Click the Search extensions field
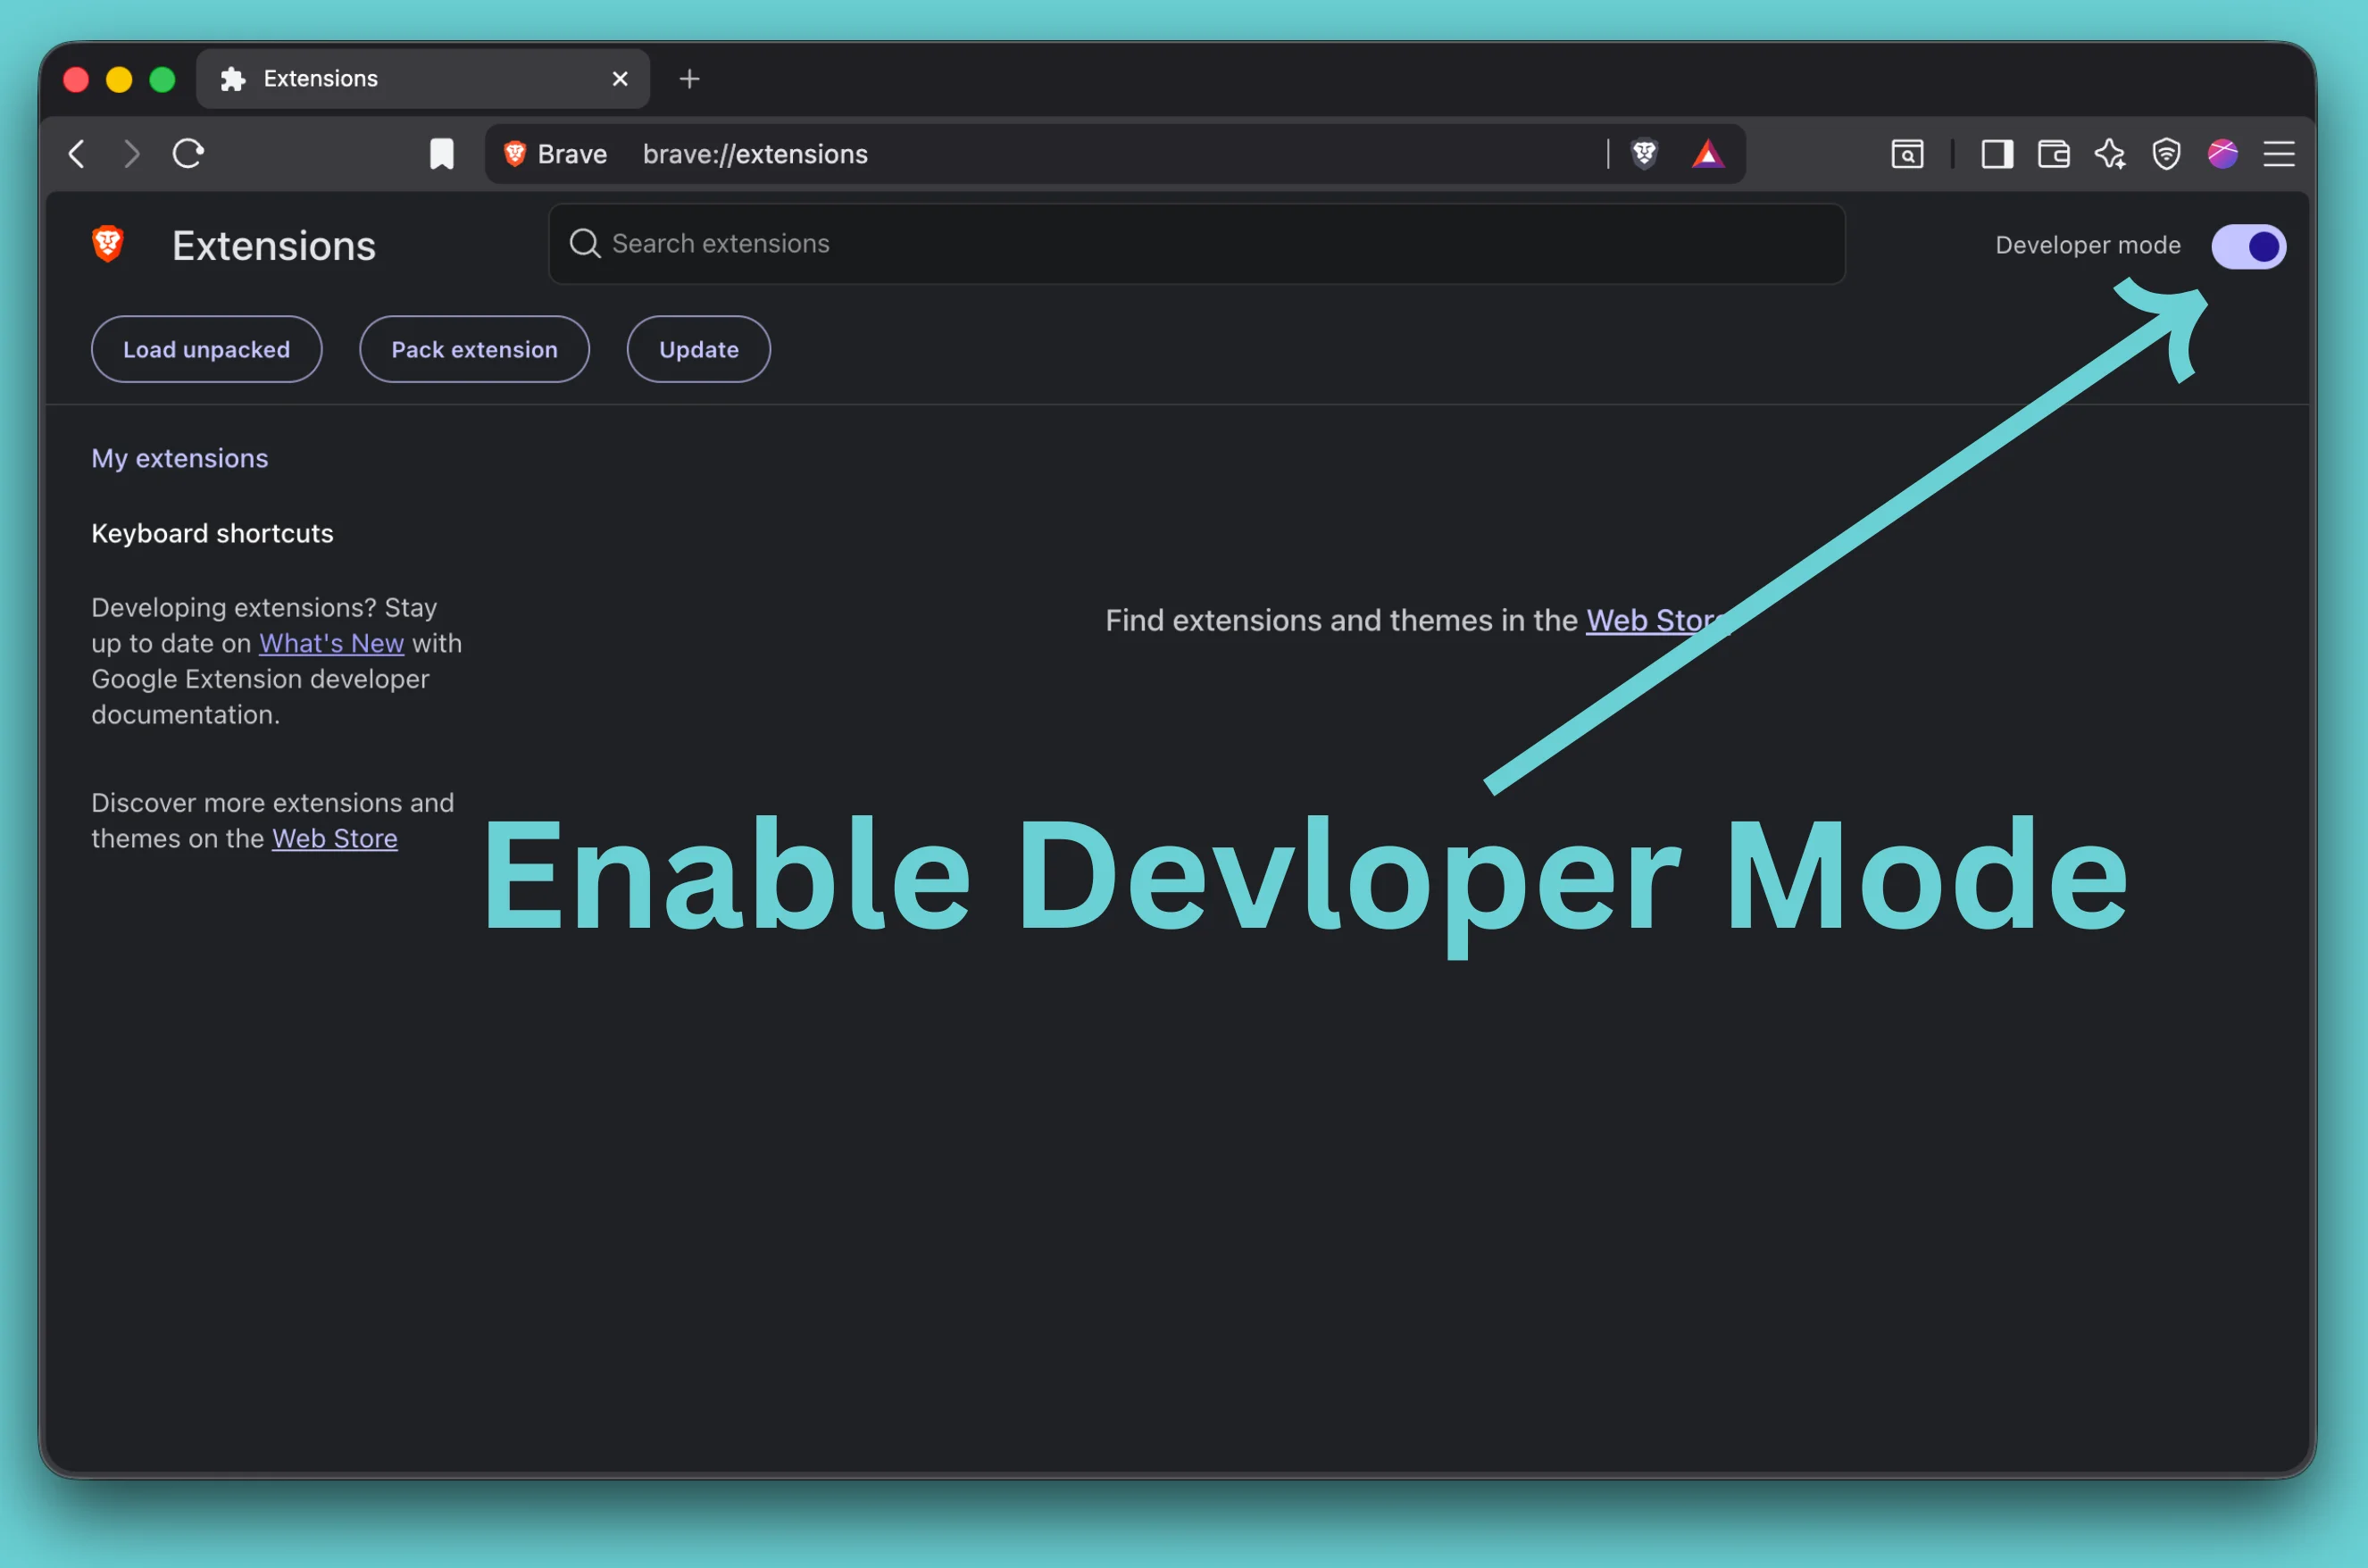Image resolution: width=2368 pixels, height=1568 pixels. coord(1197,244)
